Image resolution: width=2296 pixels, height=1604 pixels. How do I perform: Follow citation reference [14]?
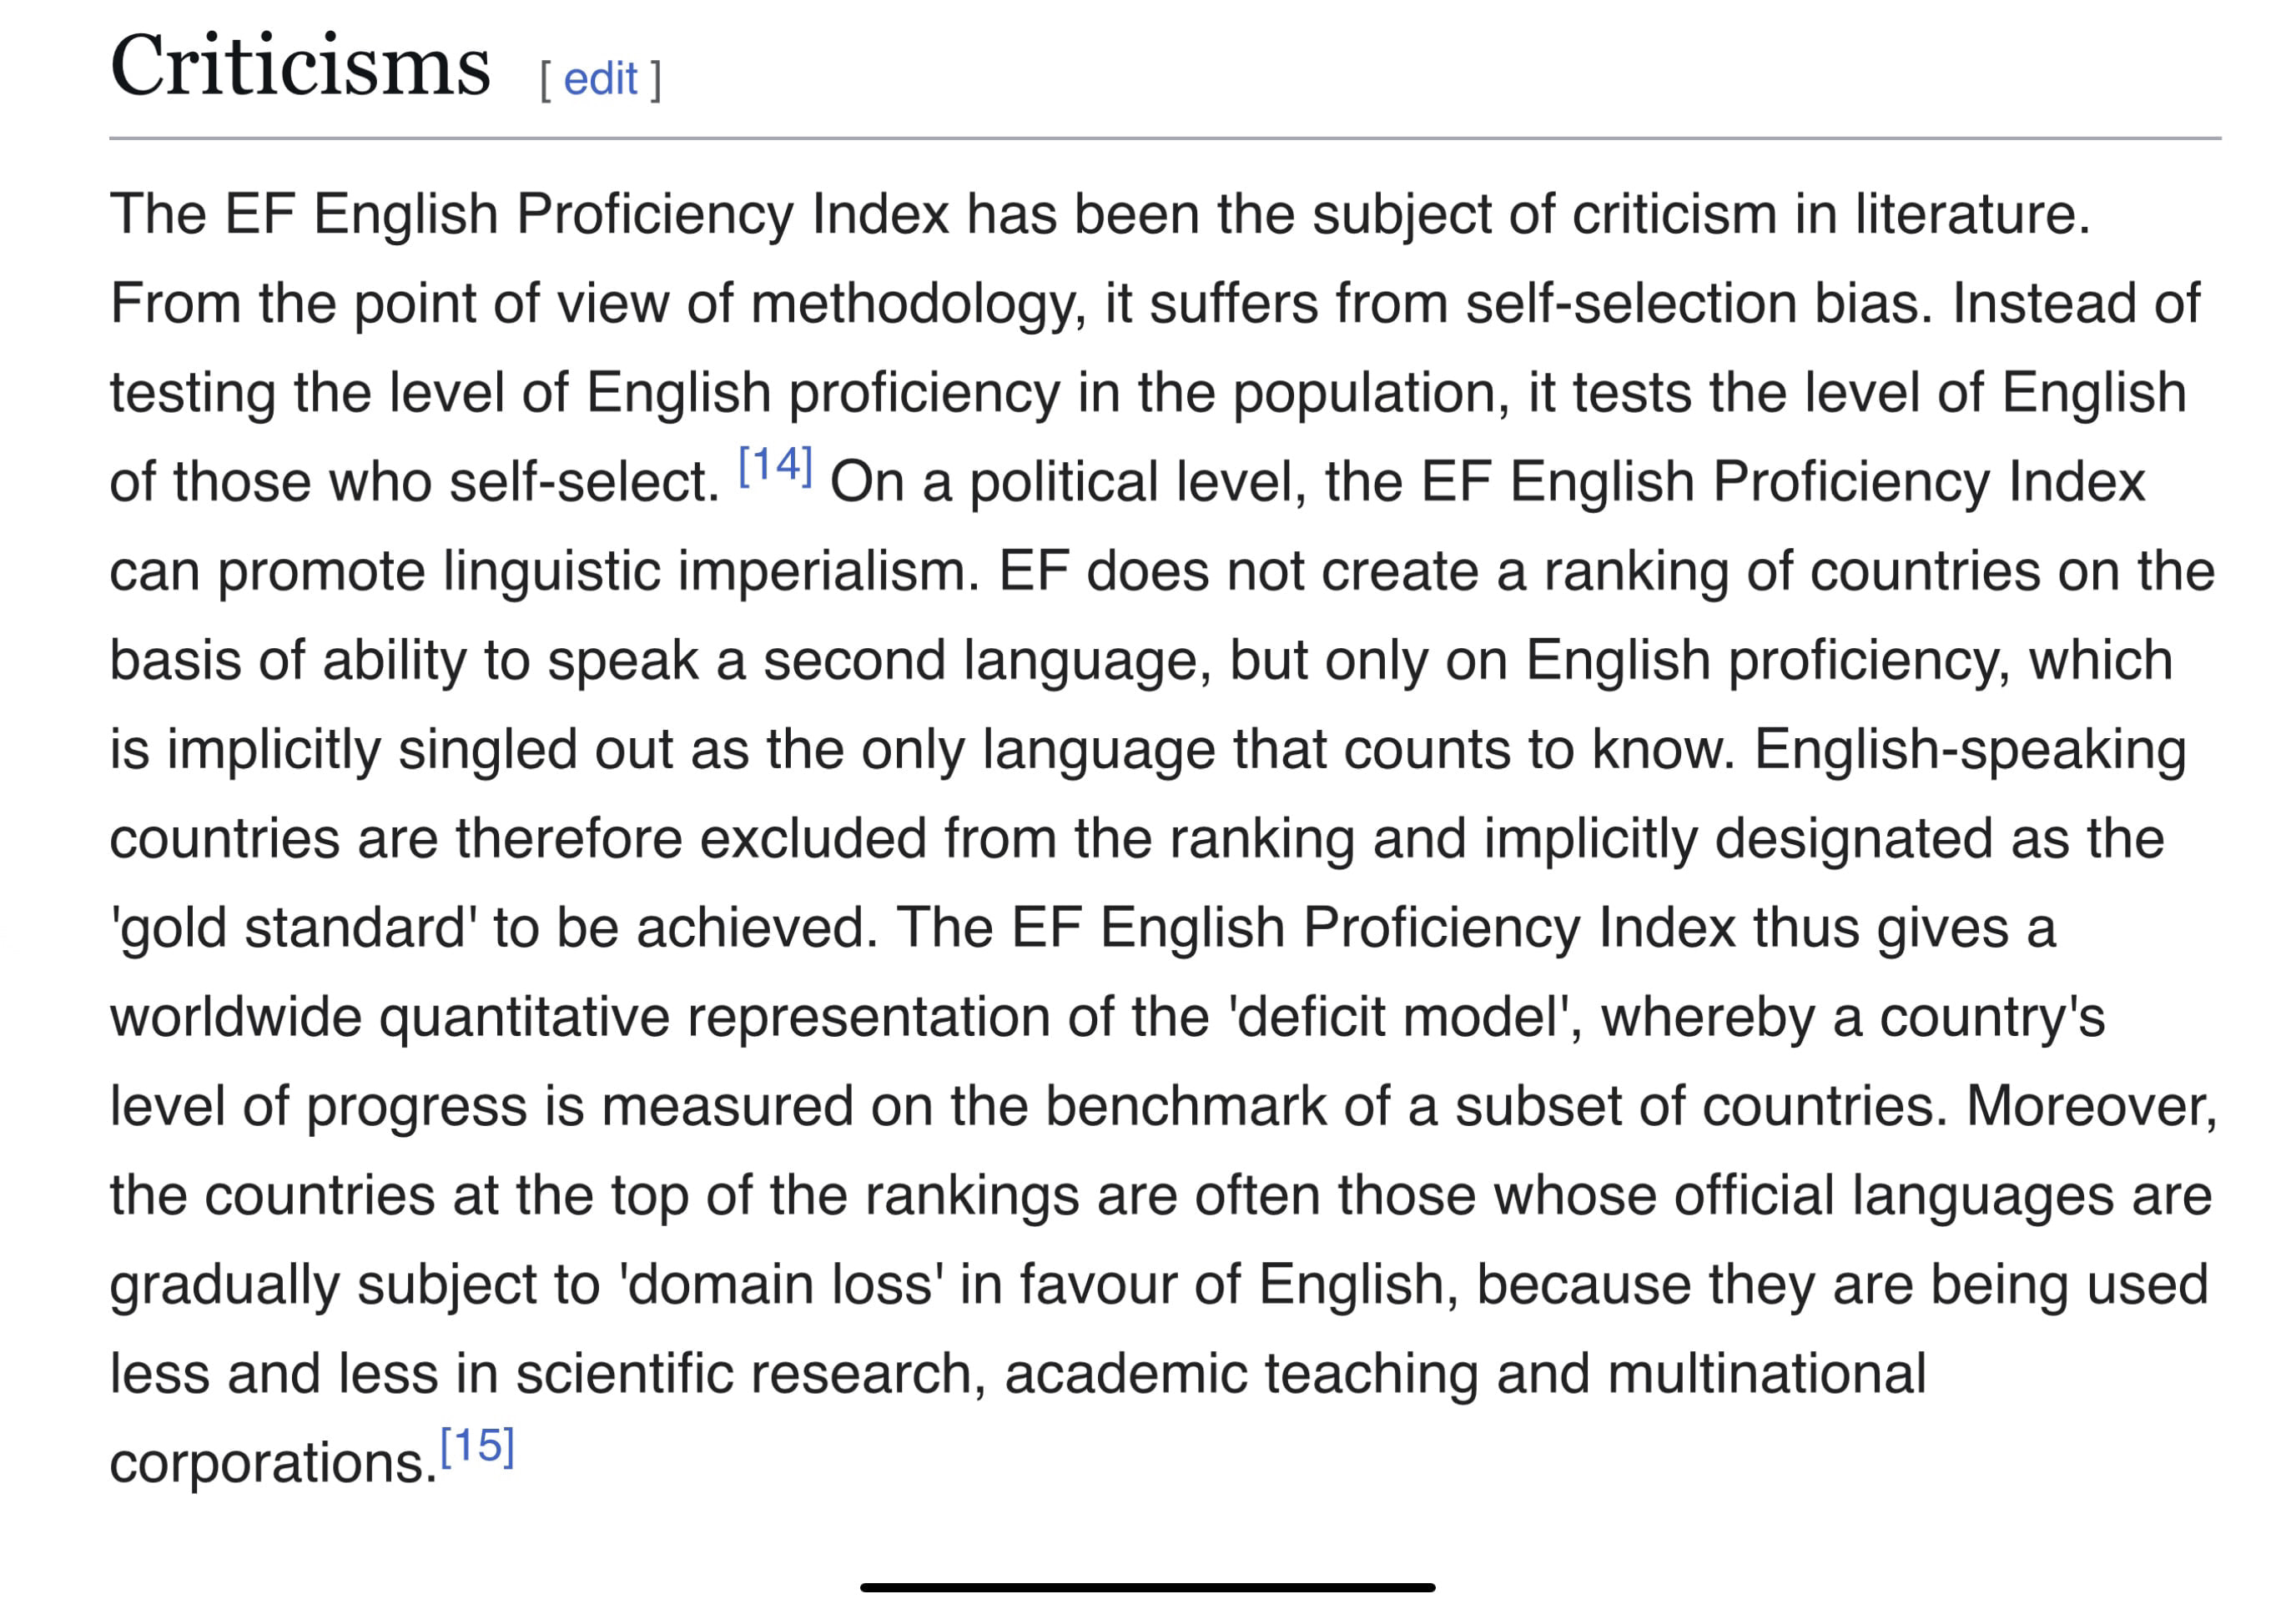(x=775, y=465)
